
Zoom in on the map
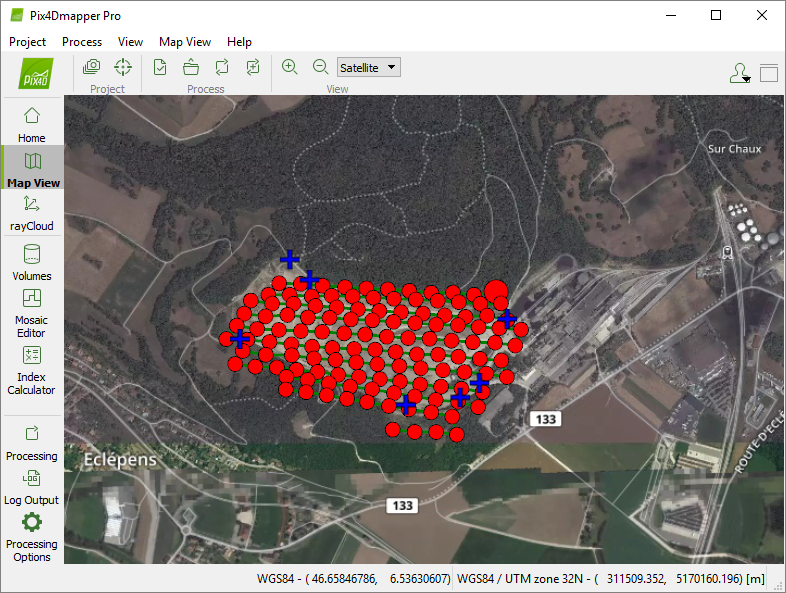(290, 67)
